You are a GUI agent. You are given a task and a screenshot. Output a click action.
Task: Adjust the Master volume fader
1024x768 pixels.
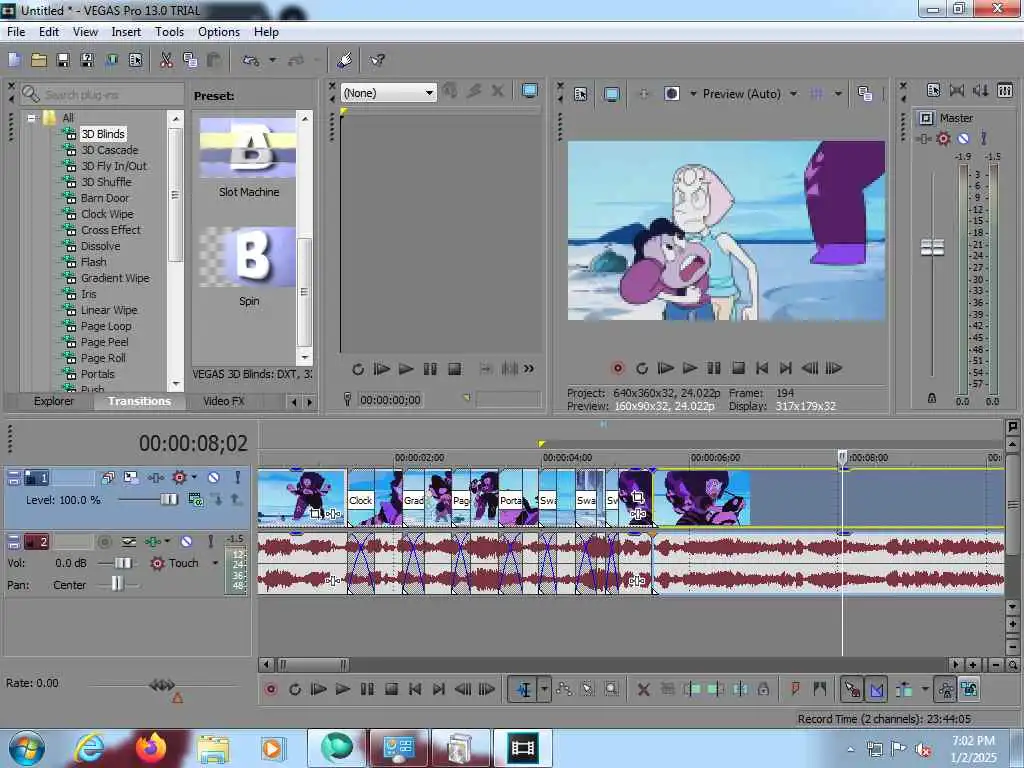[932, 248]
